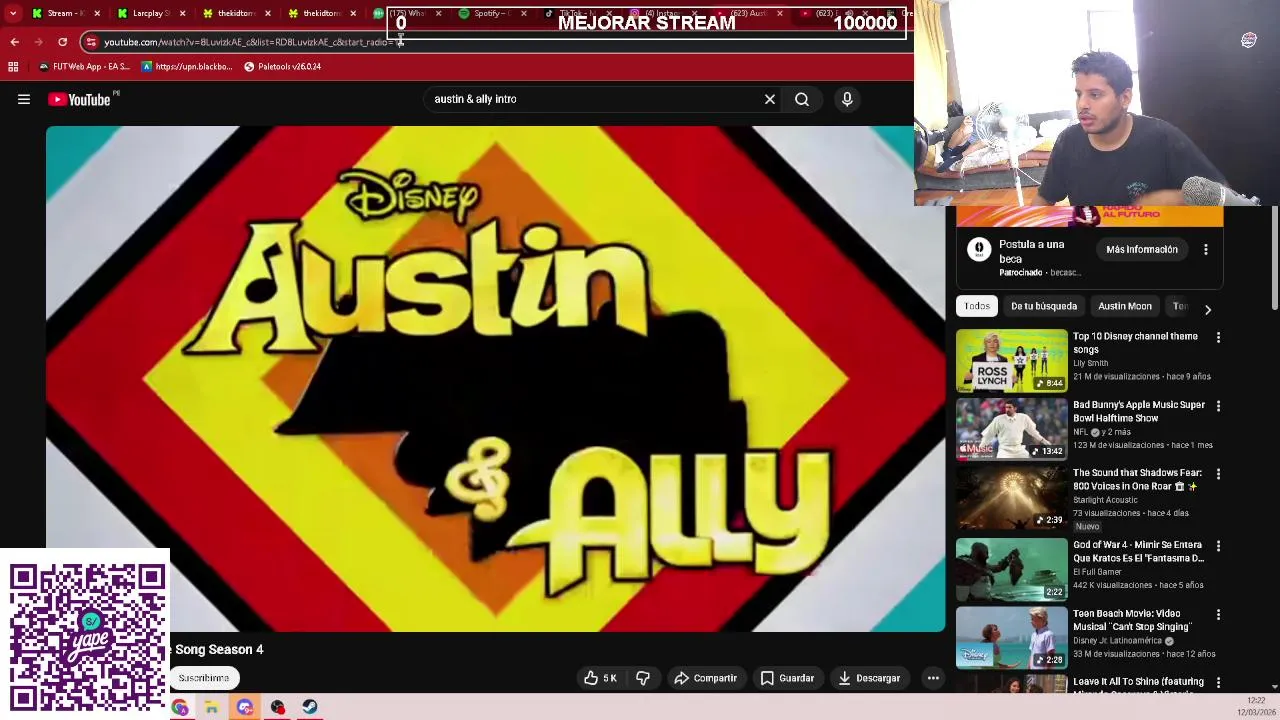Image resolution: width=1280 pixels, height=720 pixels.
Task: Like the video with the thumbs-up button
Action: coord(600,678)
